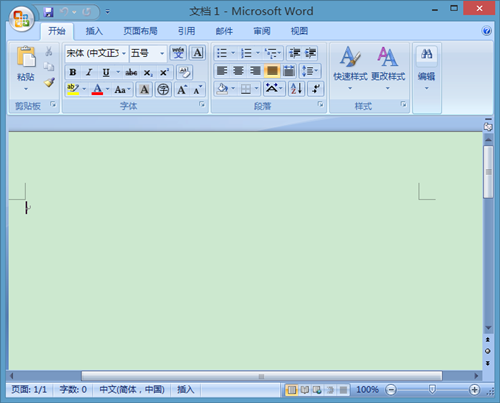Click the Cut scissors icon

(x=49, y=51)
